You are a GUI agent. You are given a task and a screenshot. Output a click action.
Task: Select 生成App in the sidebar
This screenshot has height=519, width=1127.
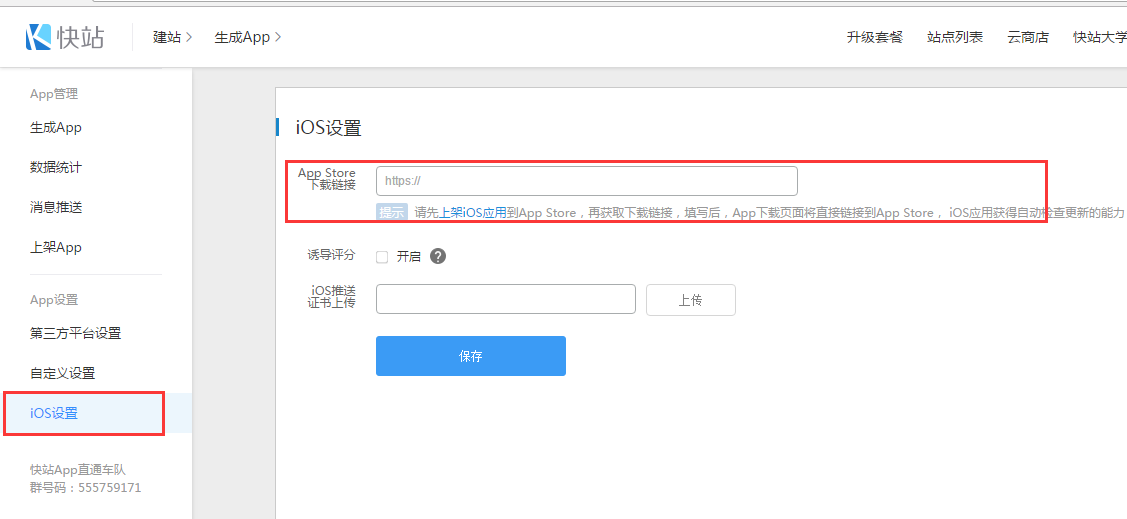coord(56,128)
